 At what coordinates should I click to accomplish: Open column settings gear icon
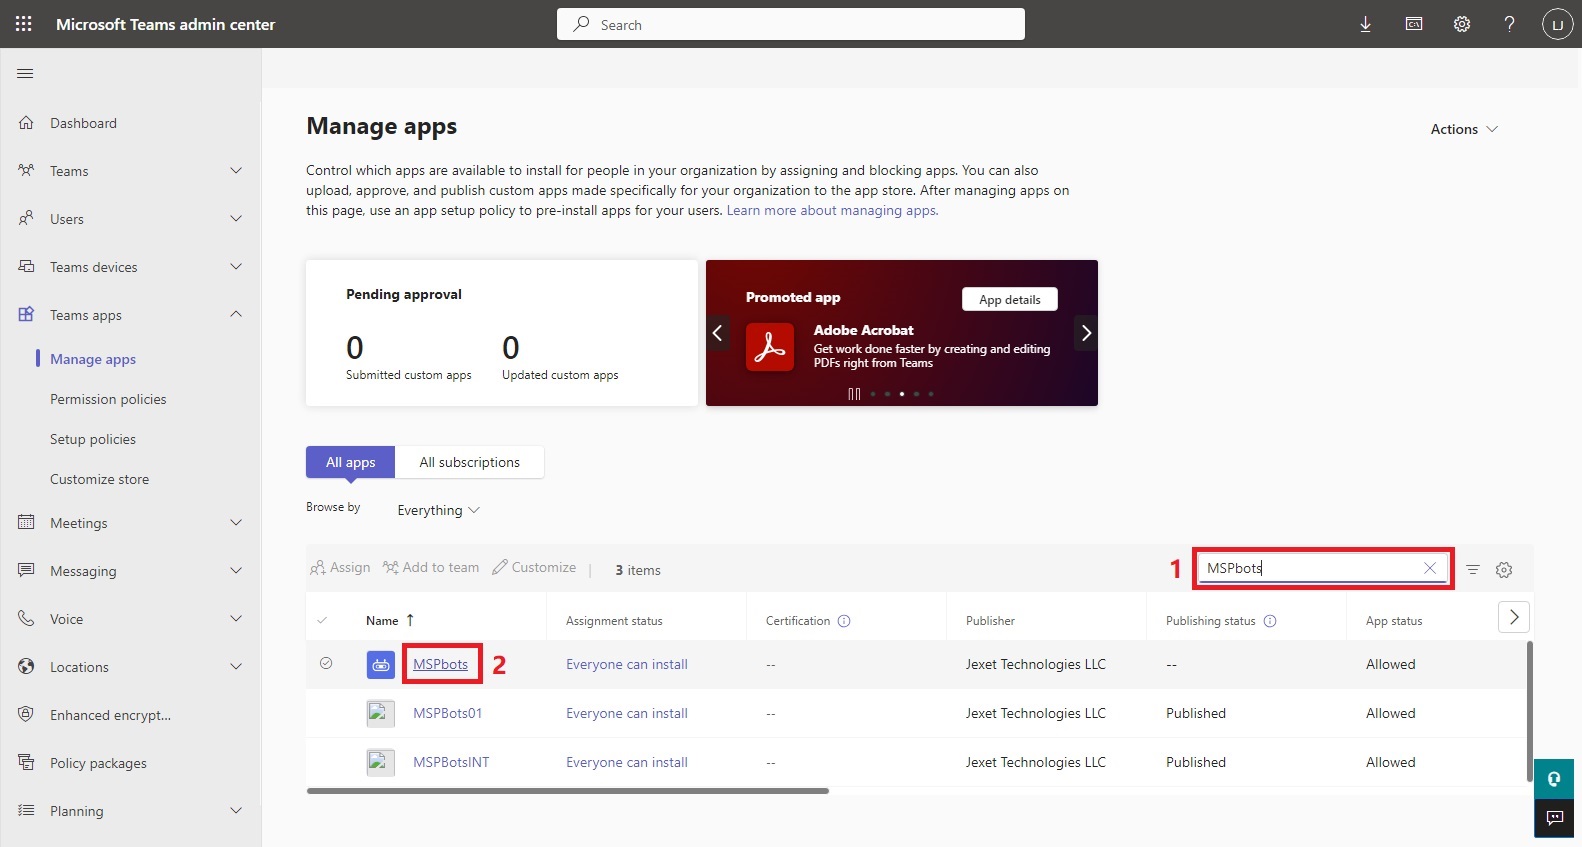1504,570
